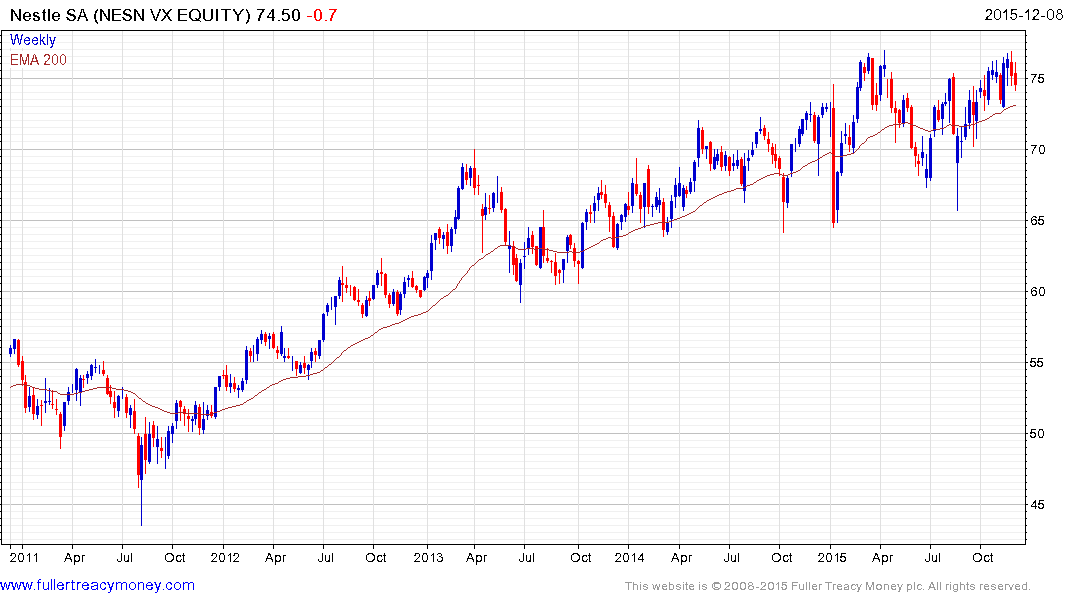
Task: Click the '2011' year label on time axis
Action: click(24, 557)
